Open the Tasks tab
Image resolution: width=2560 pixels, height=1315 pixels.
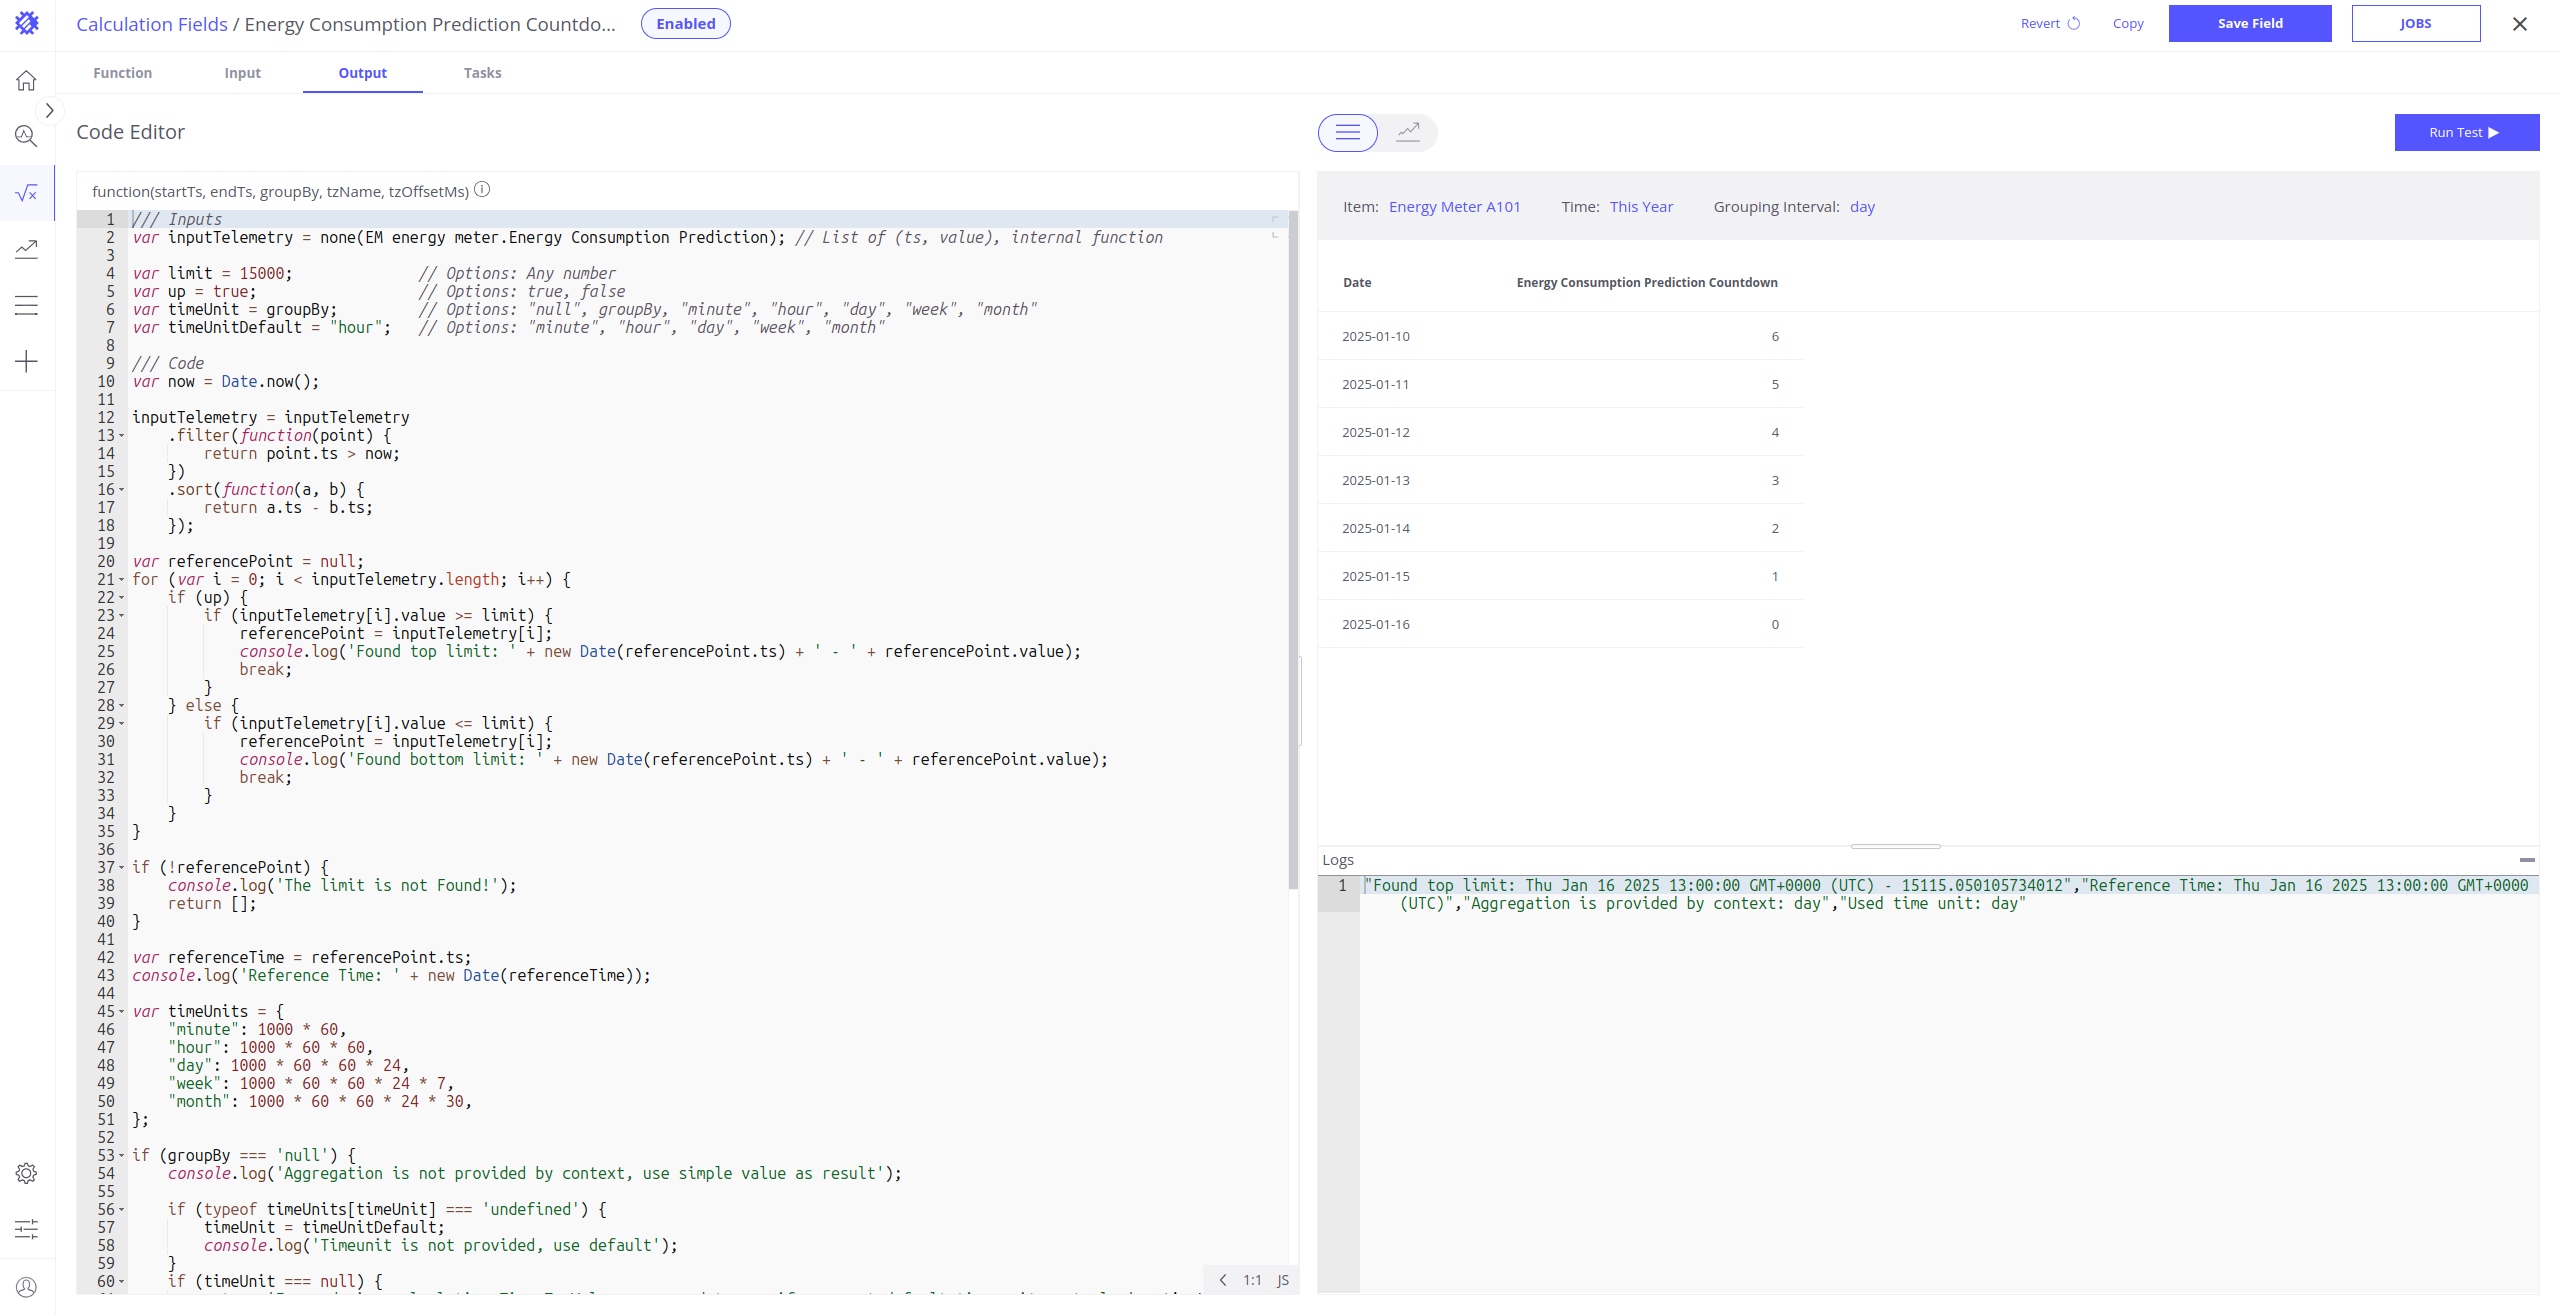pos(482,73)
